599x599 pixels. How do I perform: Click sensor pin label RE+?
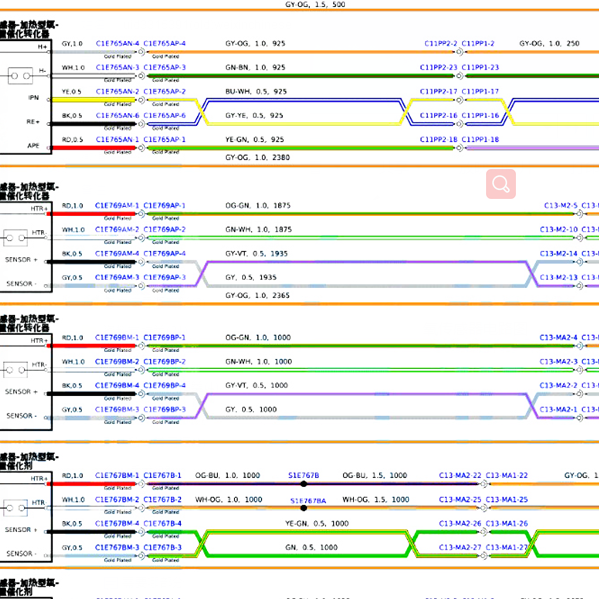click(33, 122)
